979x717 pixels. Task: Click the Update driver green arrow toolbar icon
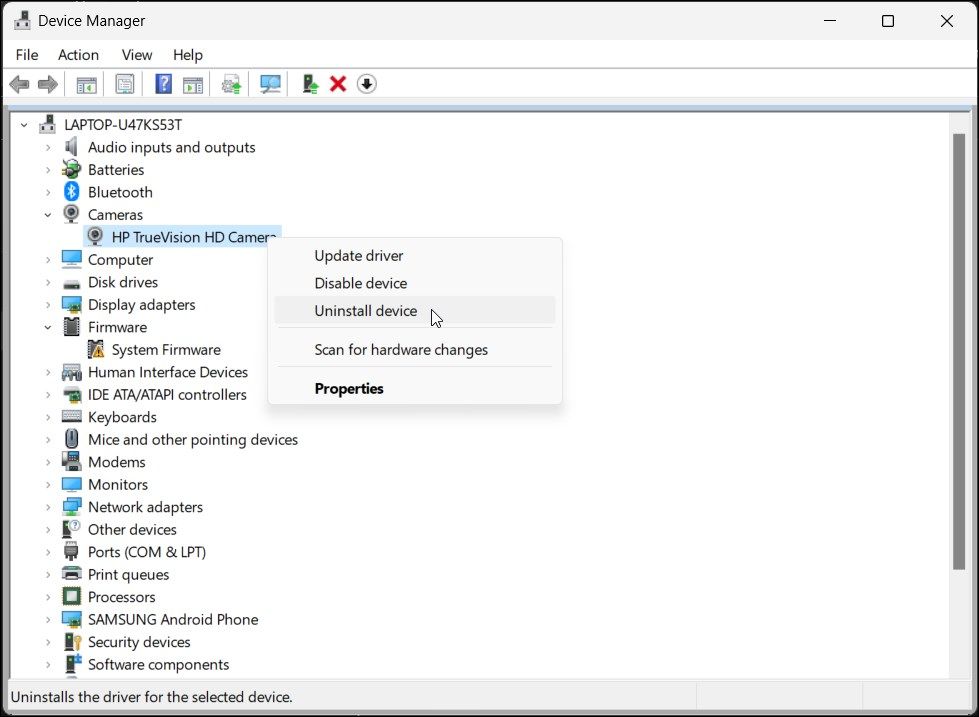click(x=310, y=84)
